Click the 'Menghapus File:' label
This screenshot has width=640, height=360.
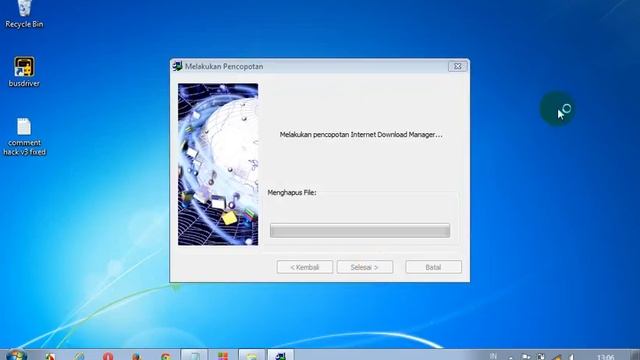[x=292, y=193]
